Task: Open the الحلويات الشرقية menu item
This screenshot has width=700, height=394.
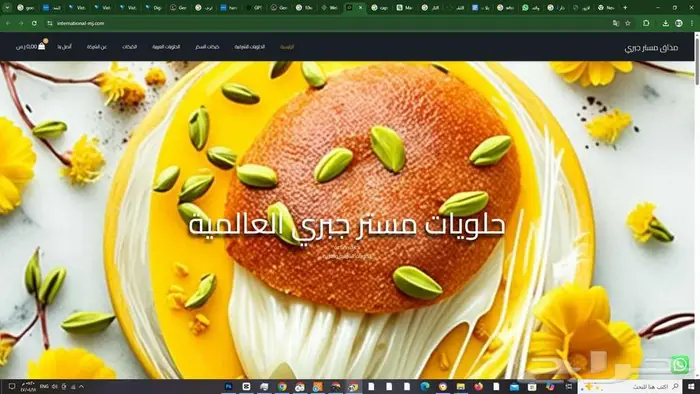Action: 250,46
